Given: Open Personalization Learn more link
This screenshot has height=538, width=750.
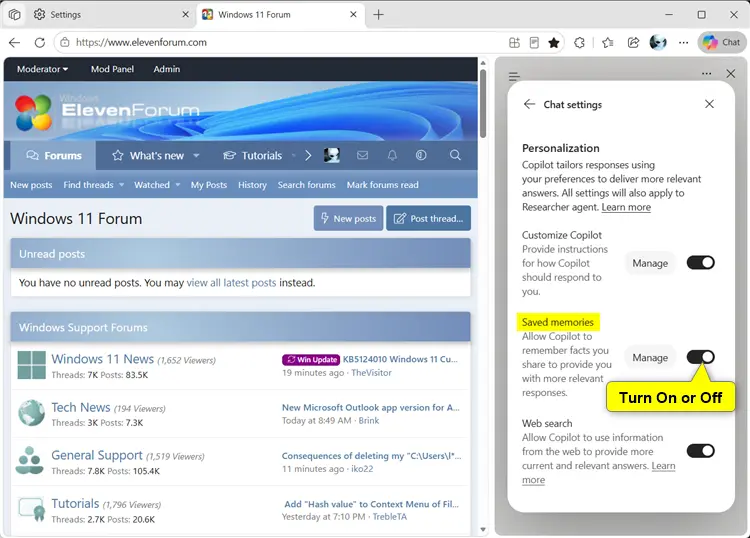Looking at the screenshot, I should coord(626,208).
